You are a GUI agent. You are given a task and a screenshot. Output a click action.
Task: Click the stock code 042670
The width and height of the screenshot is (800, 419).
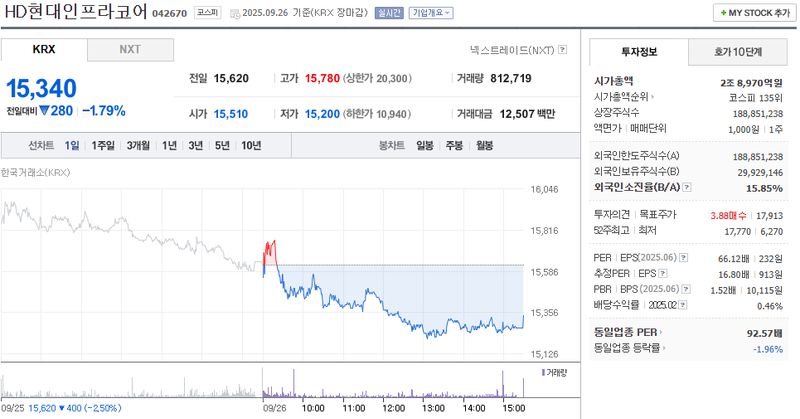(170, 13)
